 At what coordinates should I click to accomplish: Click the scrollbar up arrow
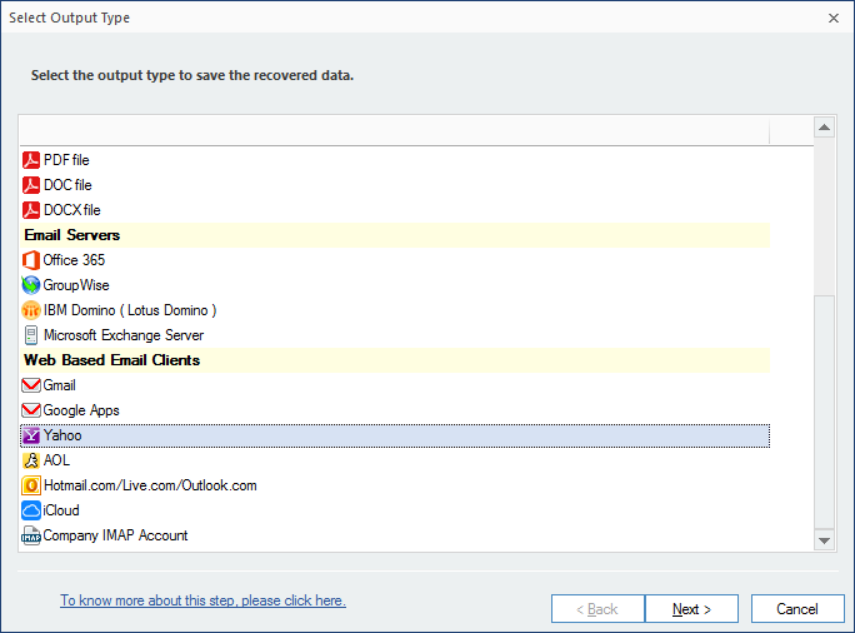tap(824, 128)
